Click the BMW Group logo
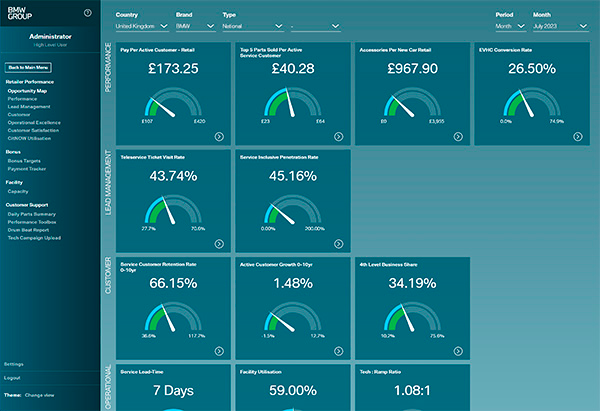The width and height of the screenshot is (600, 411). 20,13
